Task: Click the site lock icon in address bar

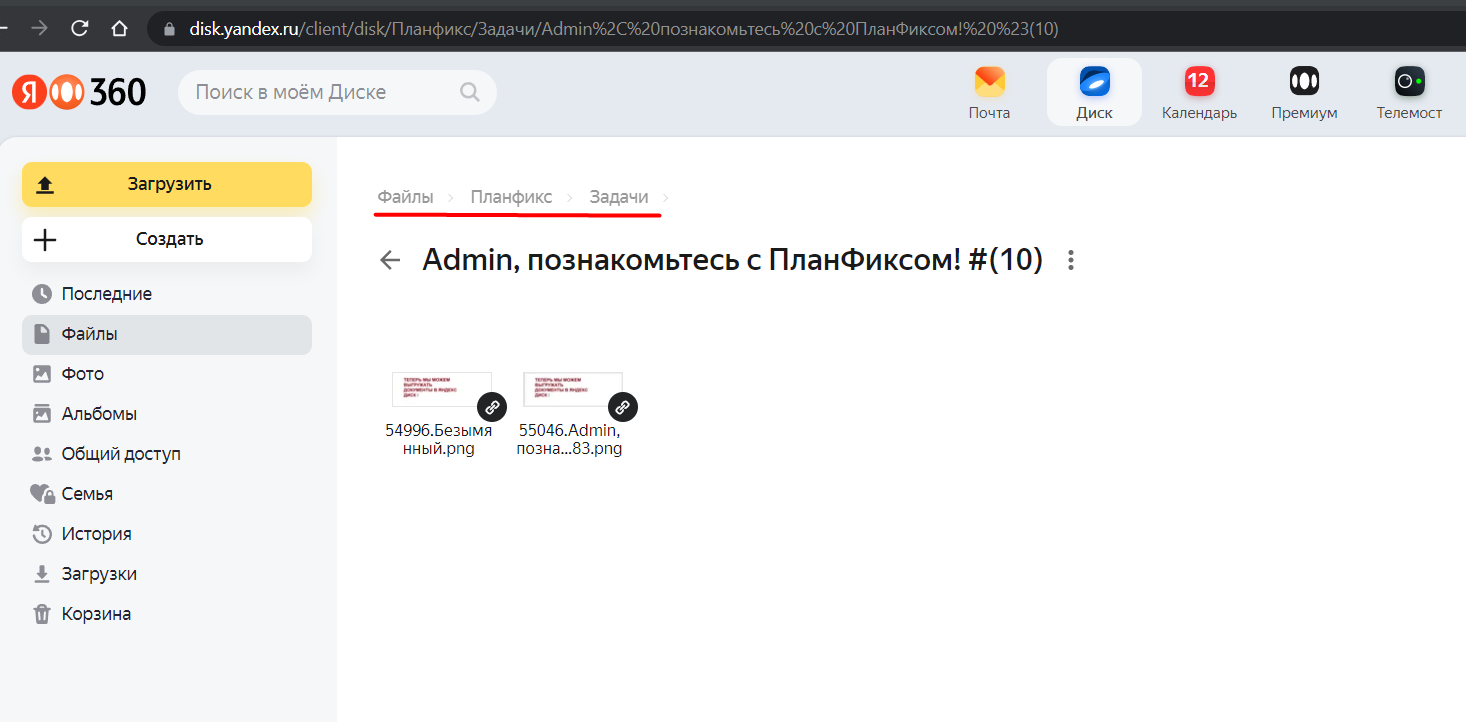Action: click(169, 29)
